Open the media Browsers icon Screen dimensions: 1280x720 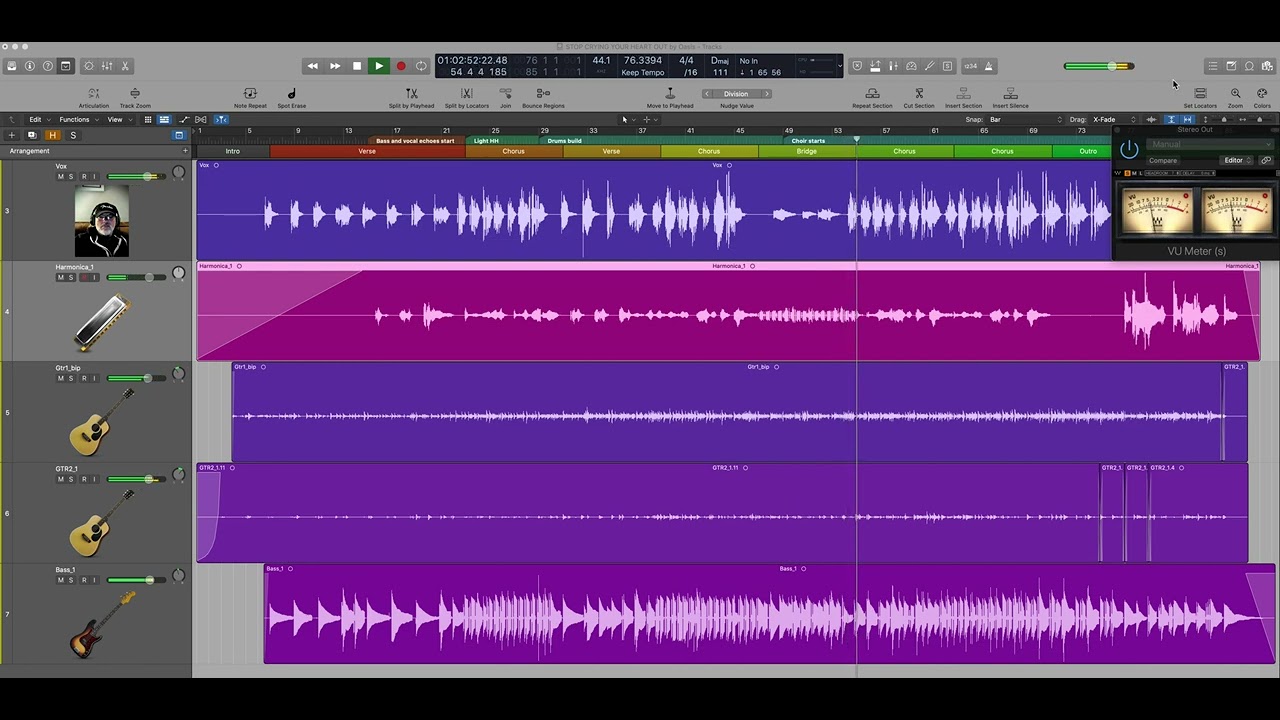pyautogui.click(x=1267, y=66)
